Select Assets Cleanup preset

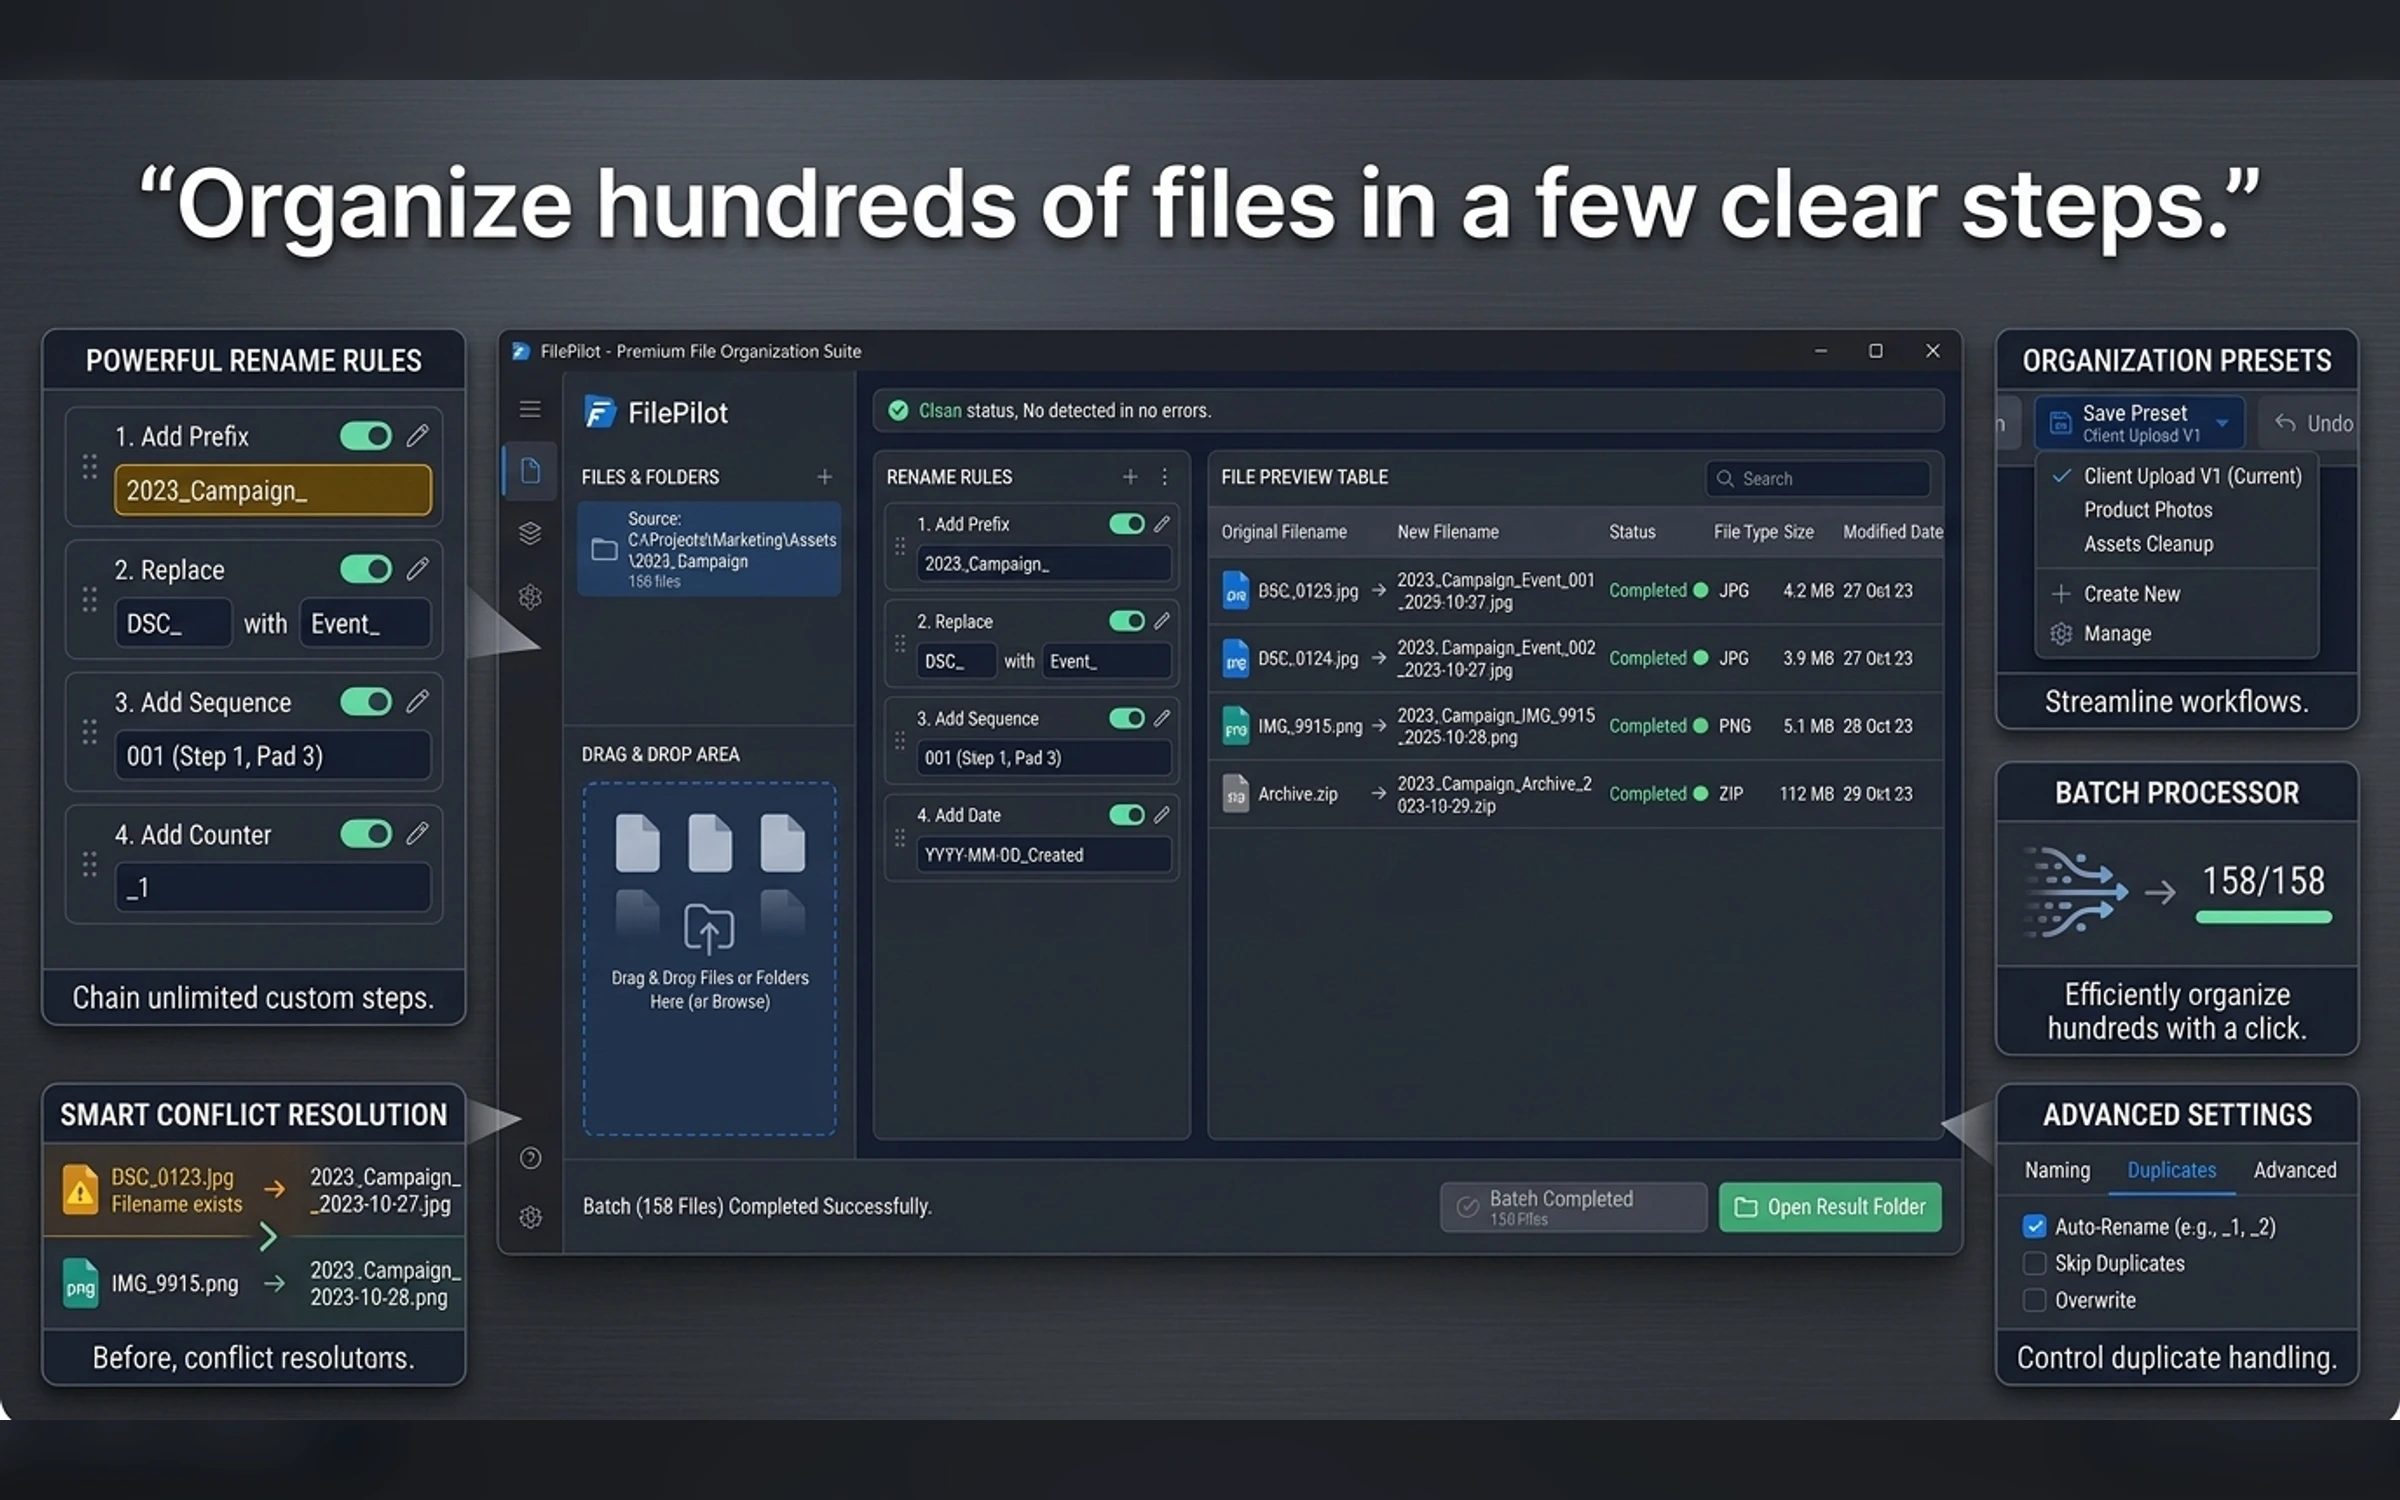point(2148,544)
